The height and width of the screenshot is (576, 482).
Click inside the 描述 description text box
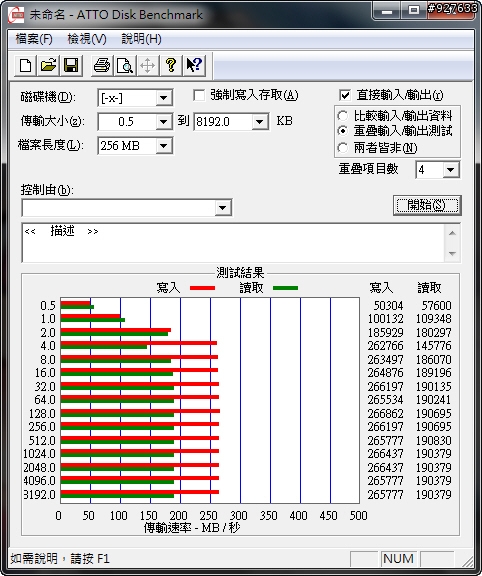click(233, 243)
